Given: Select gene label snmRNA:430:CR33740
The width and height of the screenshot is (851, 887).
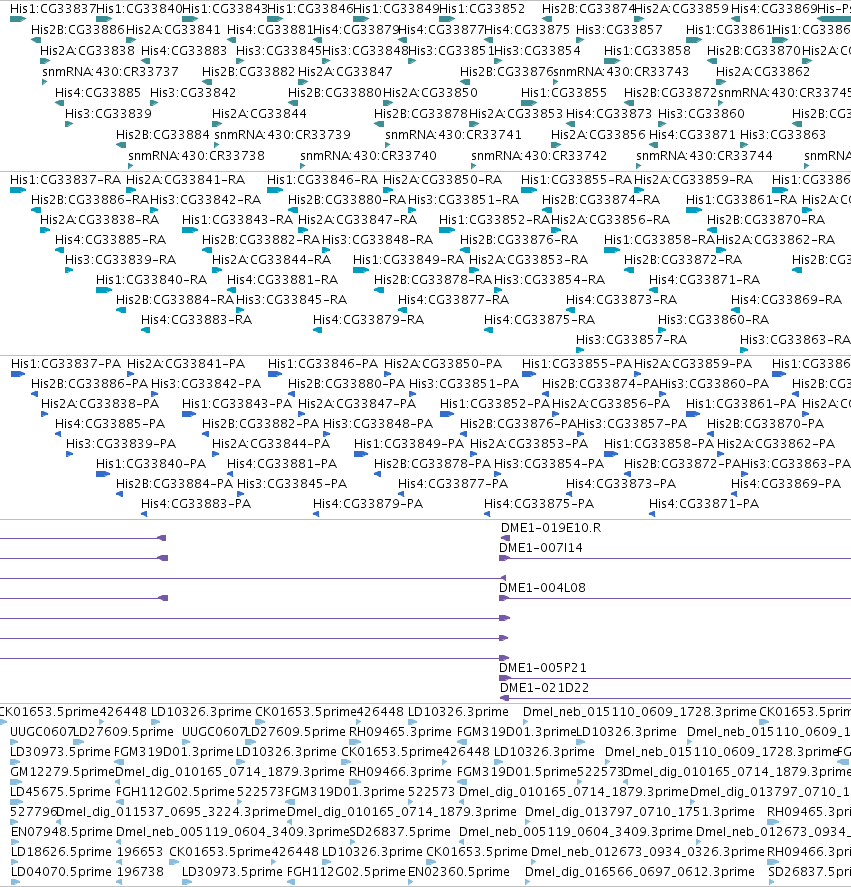Looking at the screenshot, I should click(368, 156).
